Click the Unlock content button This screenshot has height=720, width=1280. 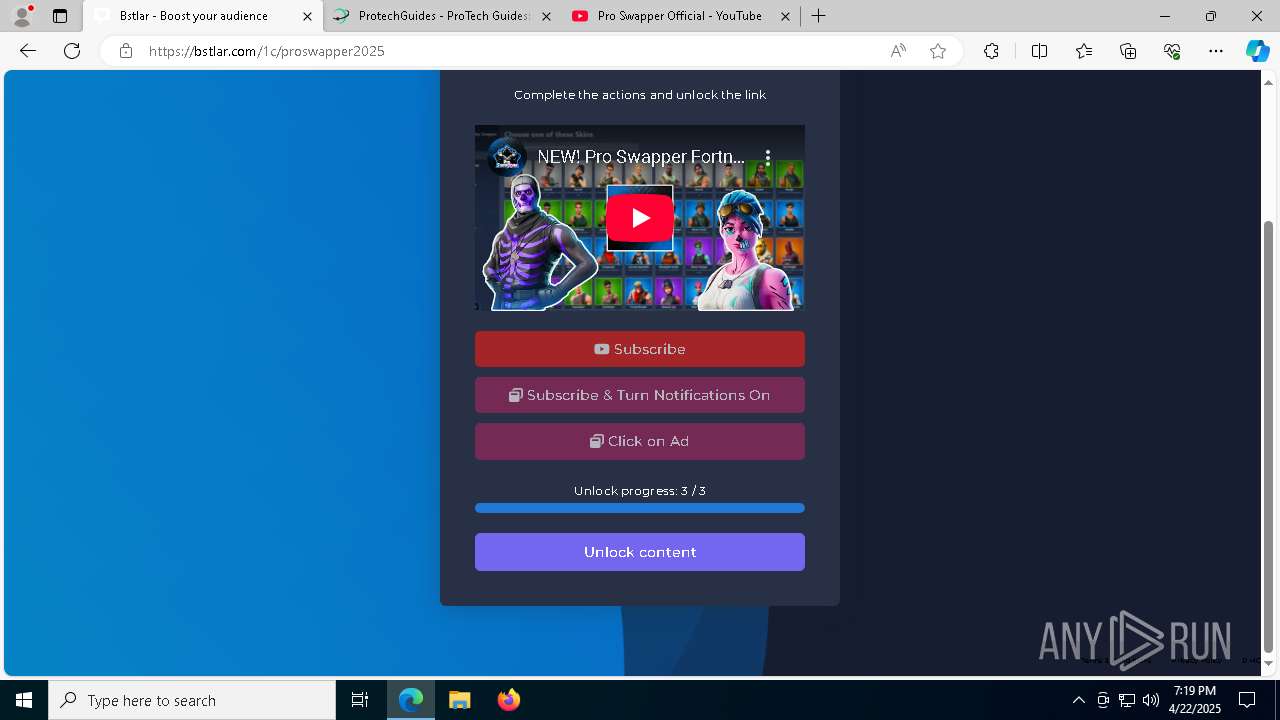tap(640, 552)
